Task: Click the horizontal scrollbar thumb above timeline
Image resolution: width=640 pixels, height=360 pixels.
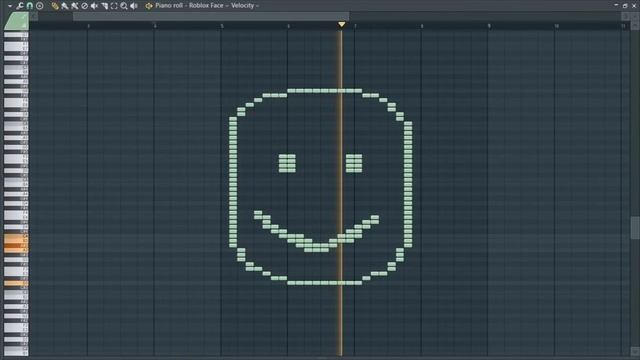Action: 211,16
